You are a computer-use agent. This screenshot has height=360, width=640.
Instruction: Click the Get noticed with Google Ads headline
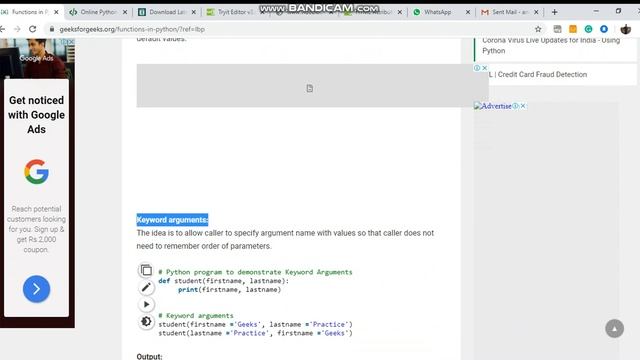(36, 115)
